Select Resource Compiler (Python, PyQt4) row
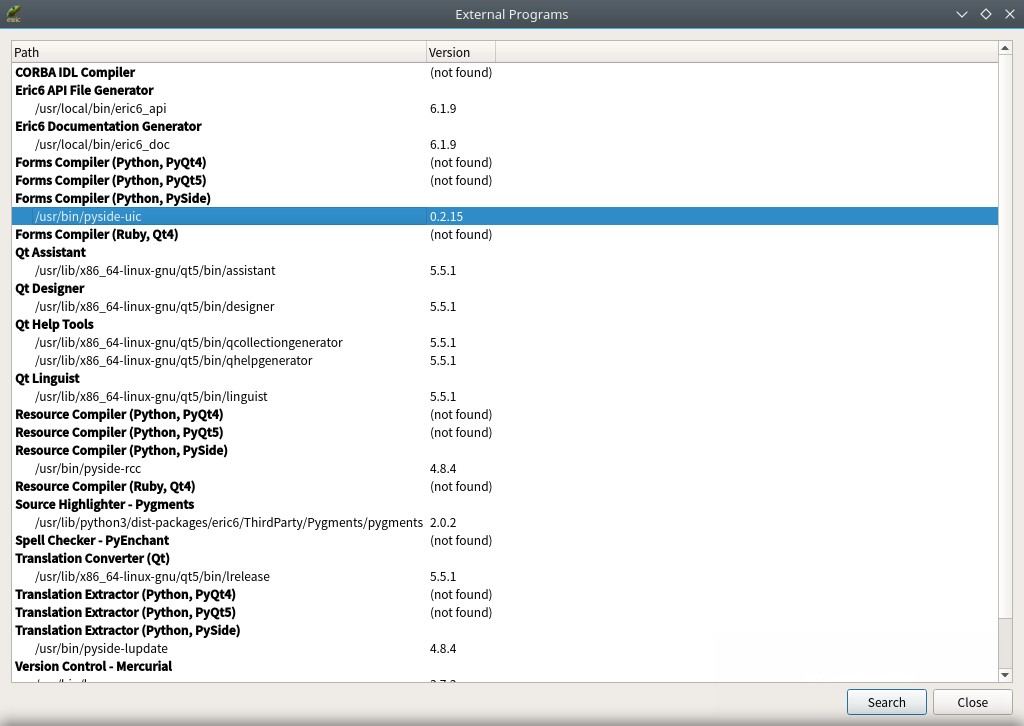 pos(505,415)
